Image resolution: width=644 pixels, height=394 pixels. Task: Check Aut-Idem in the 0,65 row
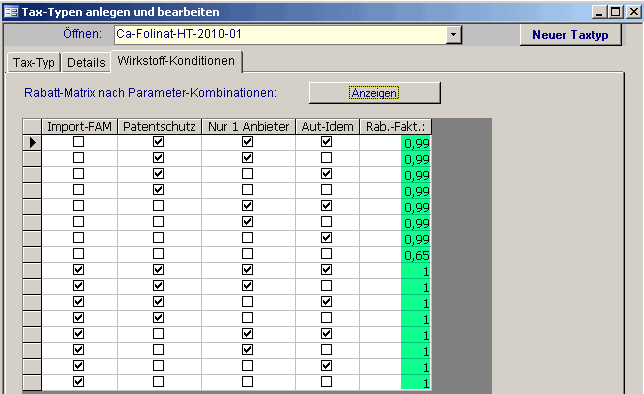(x=327, y=254)
